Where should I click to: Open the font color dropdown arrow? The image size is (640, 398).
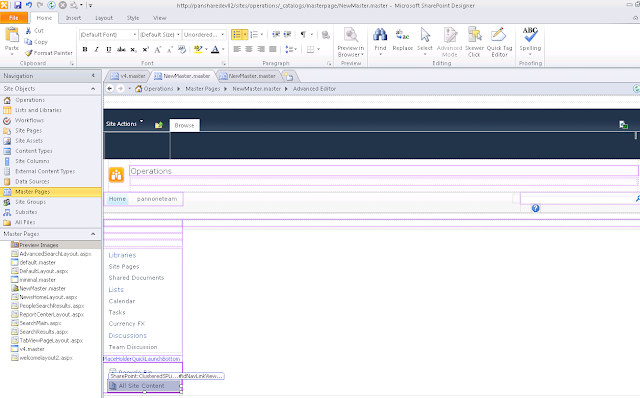tap(223, 49)
